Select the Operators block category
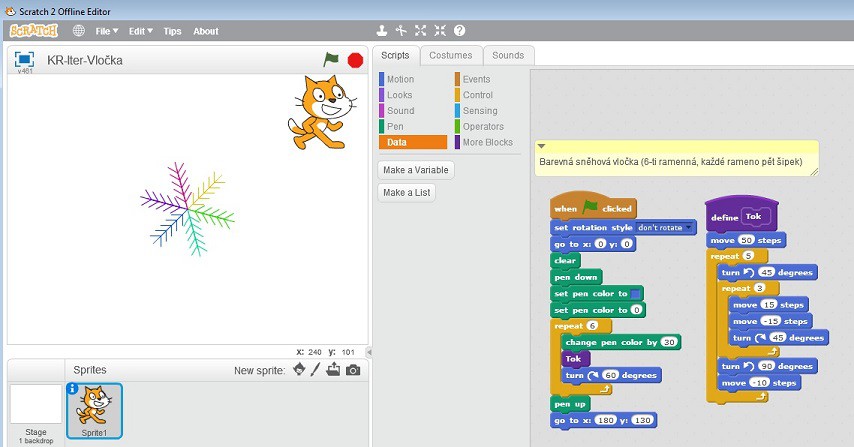Screen dimensions: 854x447 [483, 126]
